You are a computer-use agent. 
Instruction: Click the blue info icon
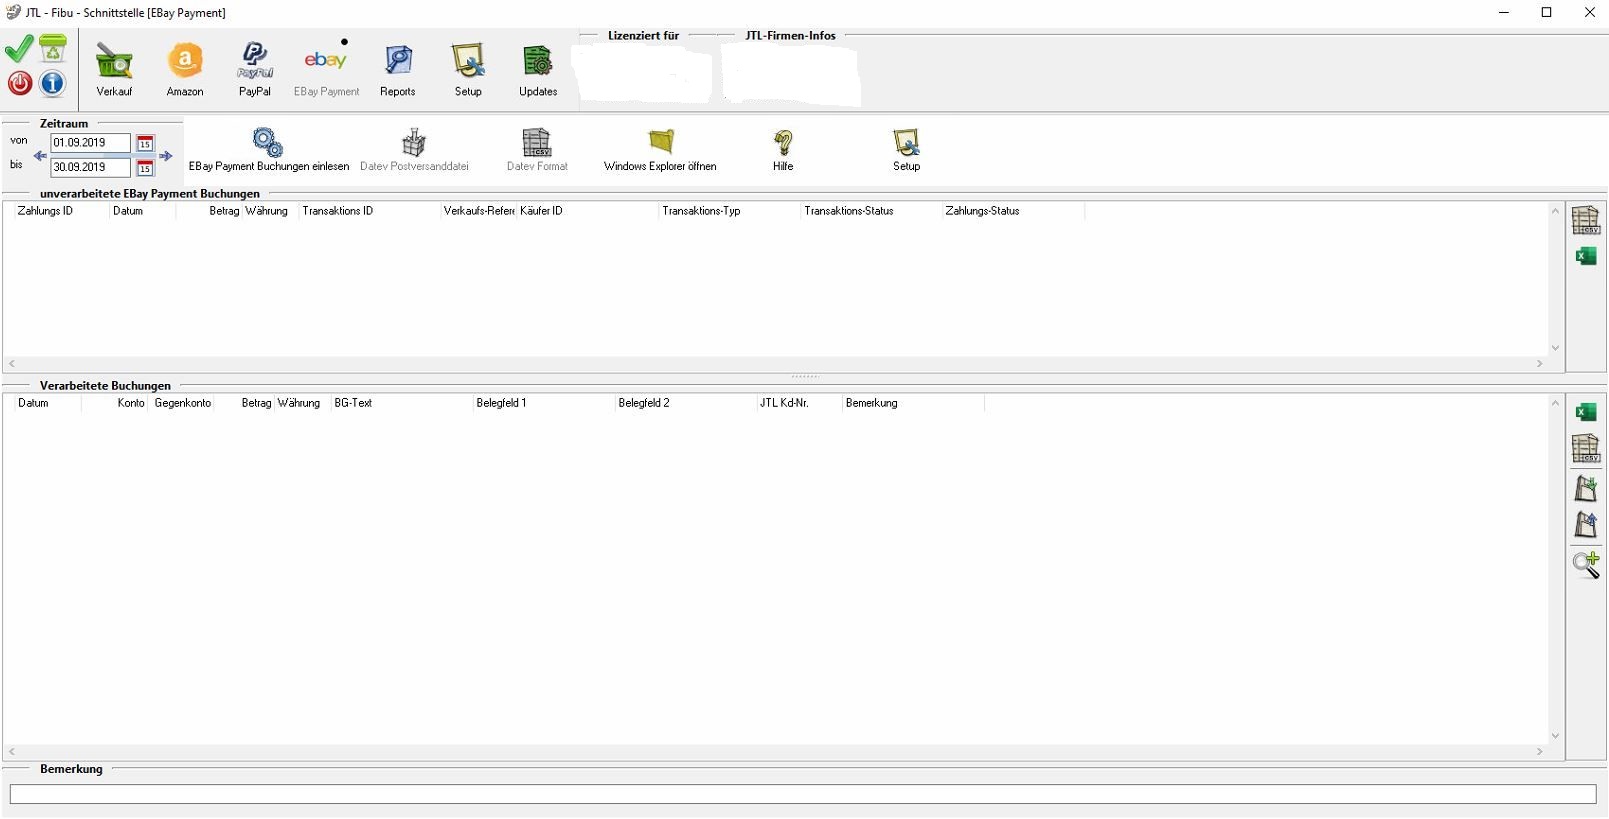tap(52, 83)
